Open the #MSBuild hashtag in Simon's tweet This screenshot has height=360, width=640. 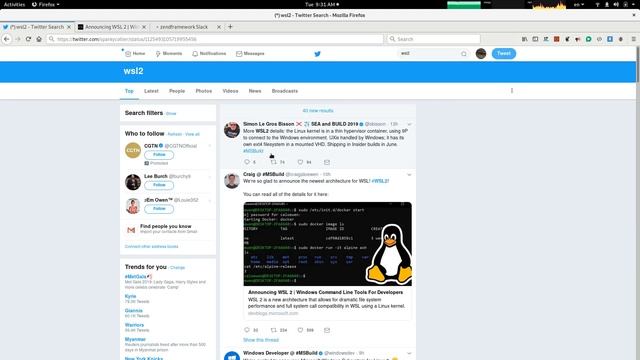click(253, 151)
